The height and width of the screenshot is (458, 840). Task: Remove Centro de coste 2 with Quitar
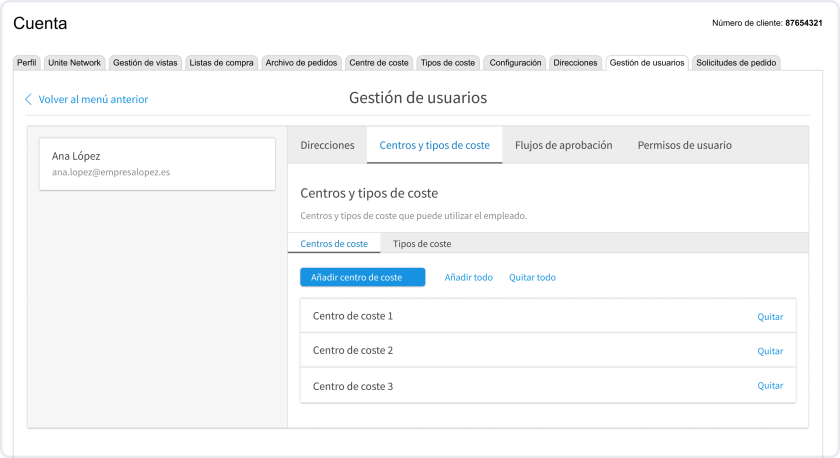click(x=770, y=351)
